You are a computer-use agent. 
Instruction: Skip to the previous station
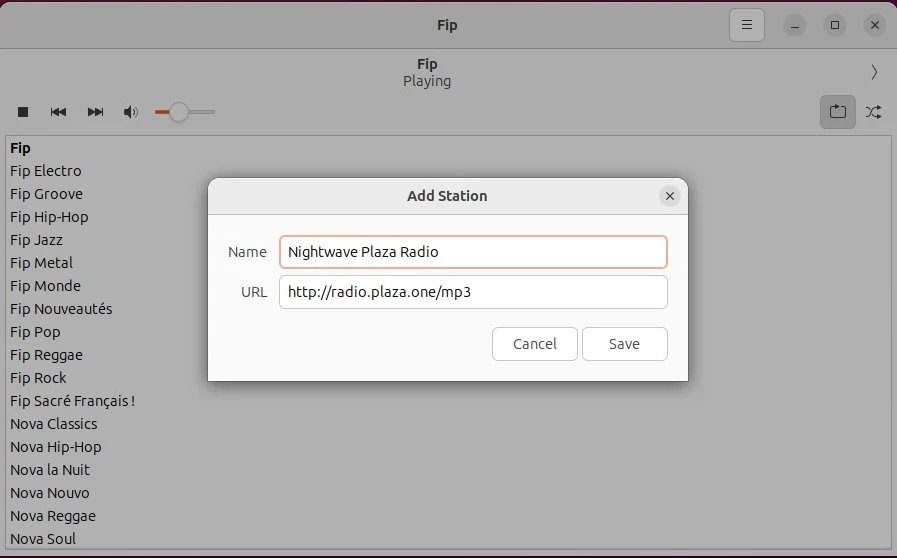coord(59,112)
